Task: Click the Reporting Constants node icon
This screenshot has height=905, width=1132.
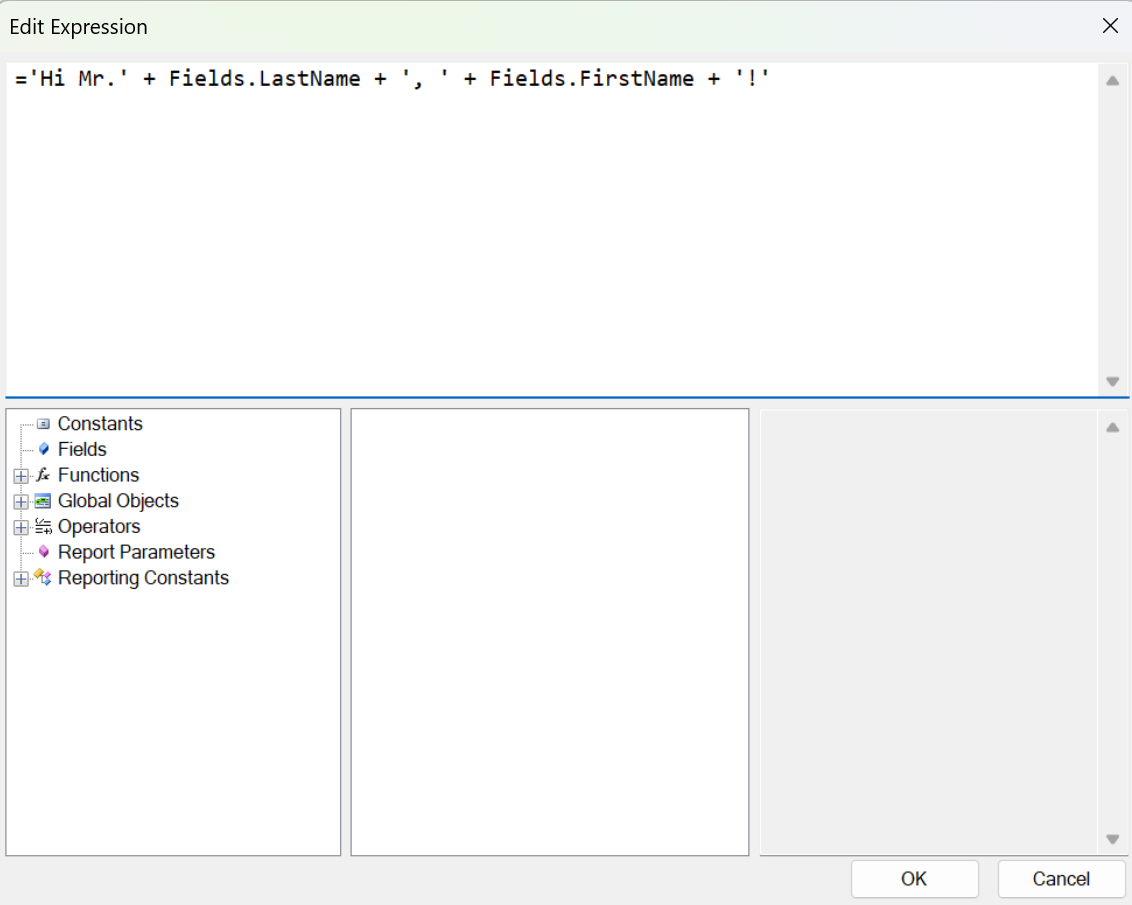Action: click(x=42, y=578)
